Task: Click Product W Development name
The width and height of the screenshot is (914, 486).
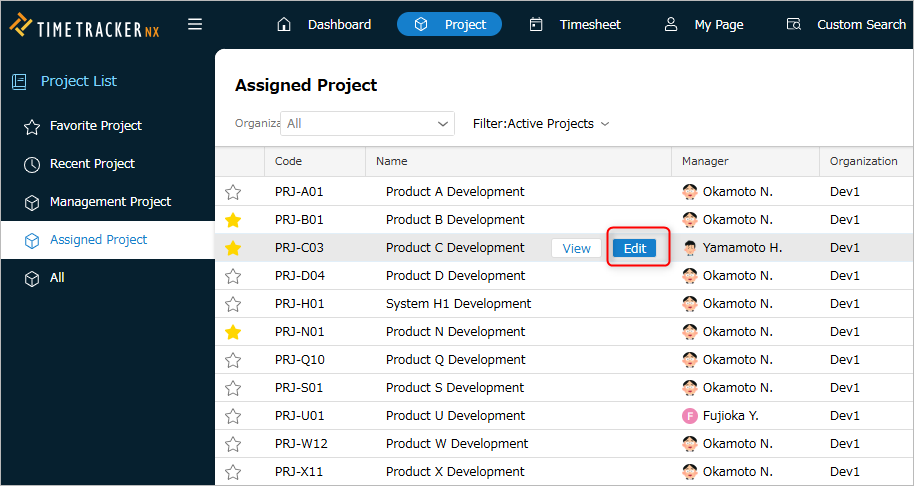Action: click(457, 443)
